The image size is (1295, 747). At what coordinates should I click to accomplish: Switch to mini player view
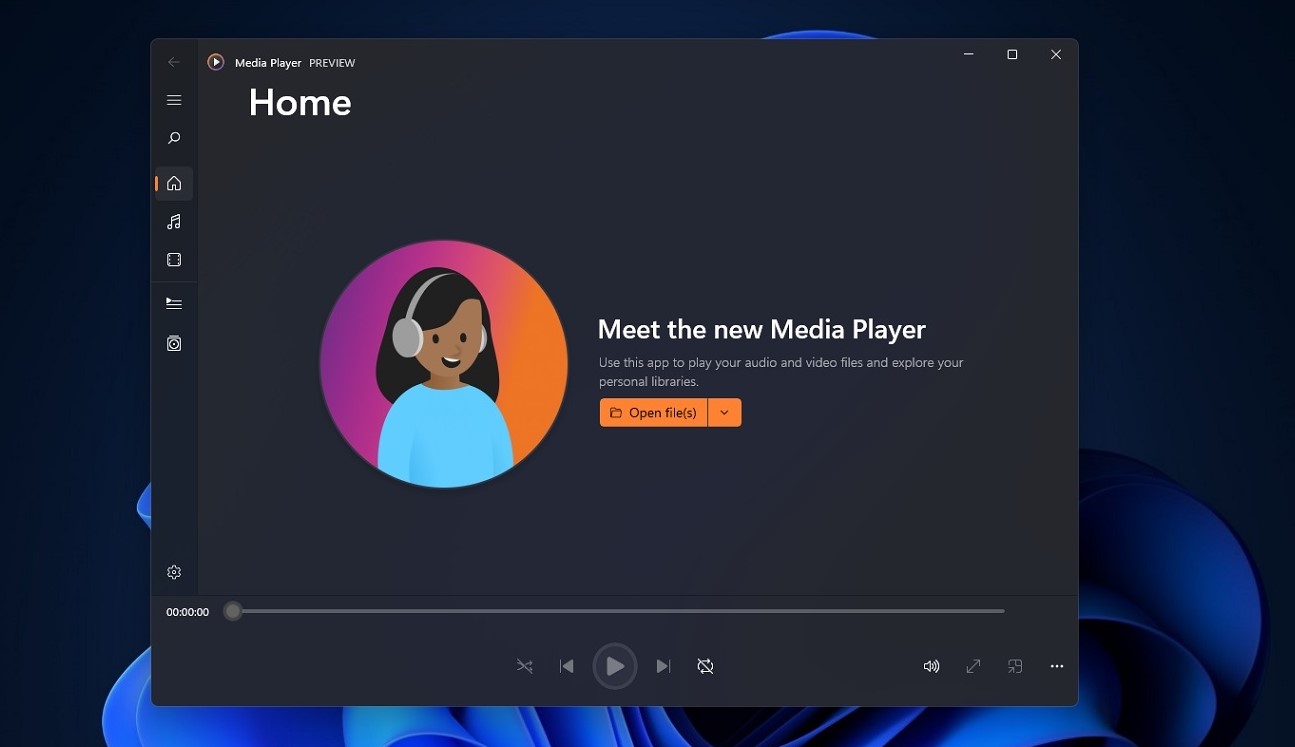coord(1015,666)
